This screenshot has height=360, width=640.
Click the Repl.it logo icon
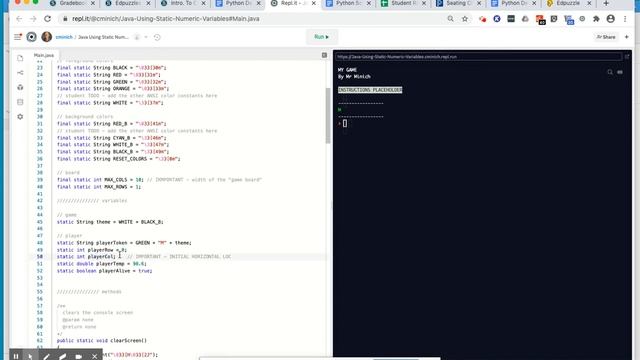pyautogui.click(x=31, y=37)
